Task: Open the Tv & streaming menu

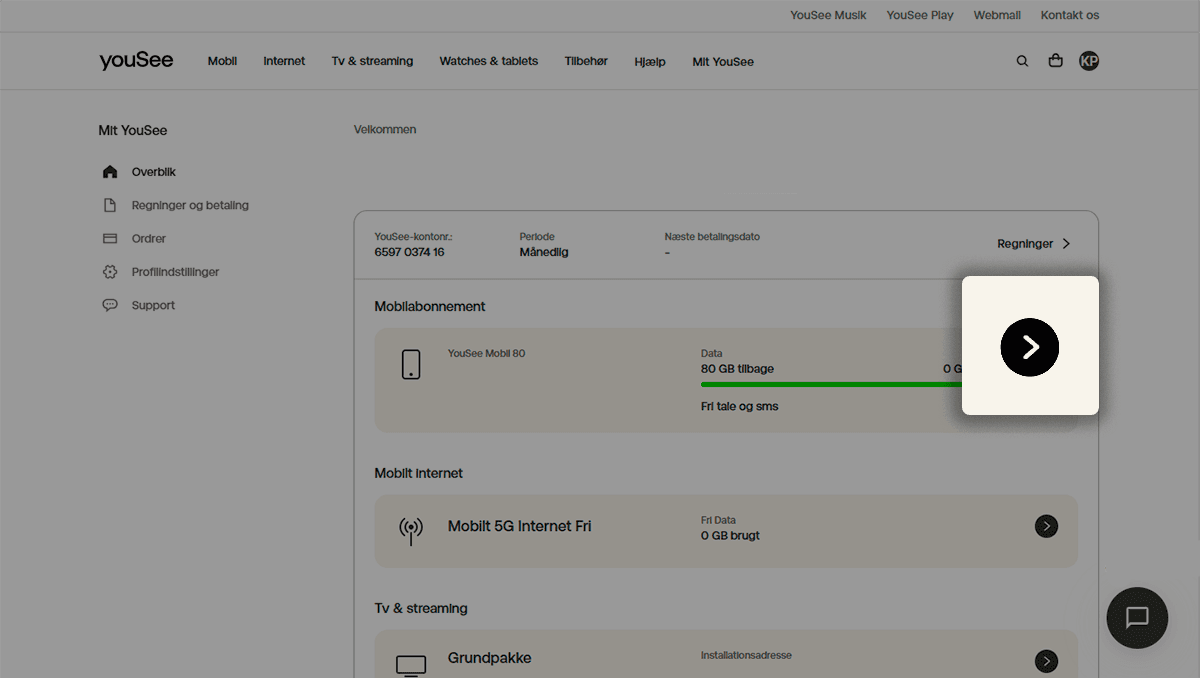Action: [372, 61]
